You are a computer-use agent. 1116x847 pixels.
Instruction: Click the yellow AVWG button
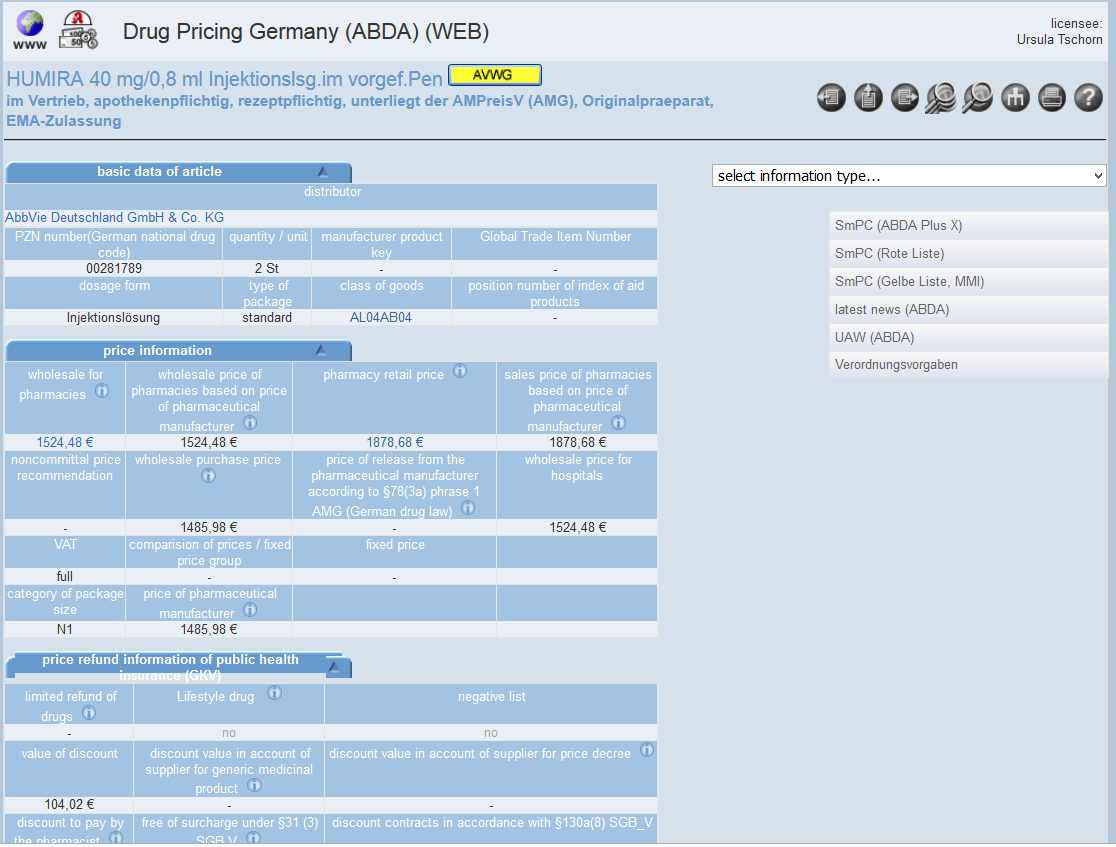494,75
